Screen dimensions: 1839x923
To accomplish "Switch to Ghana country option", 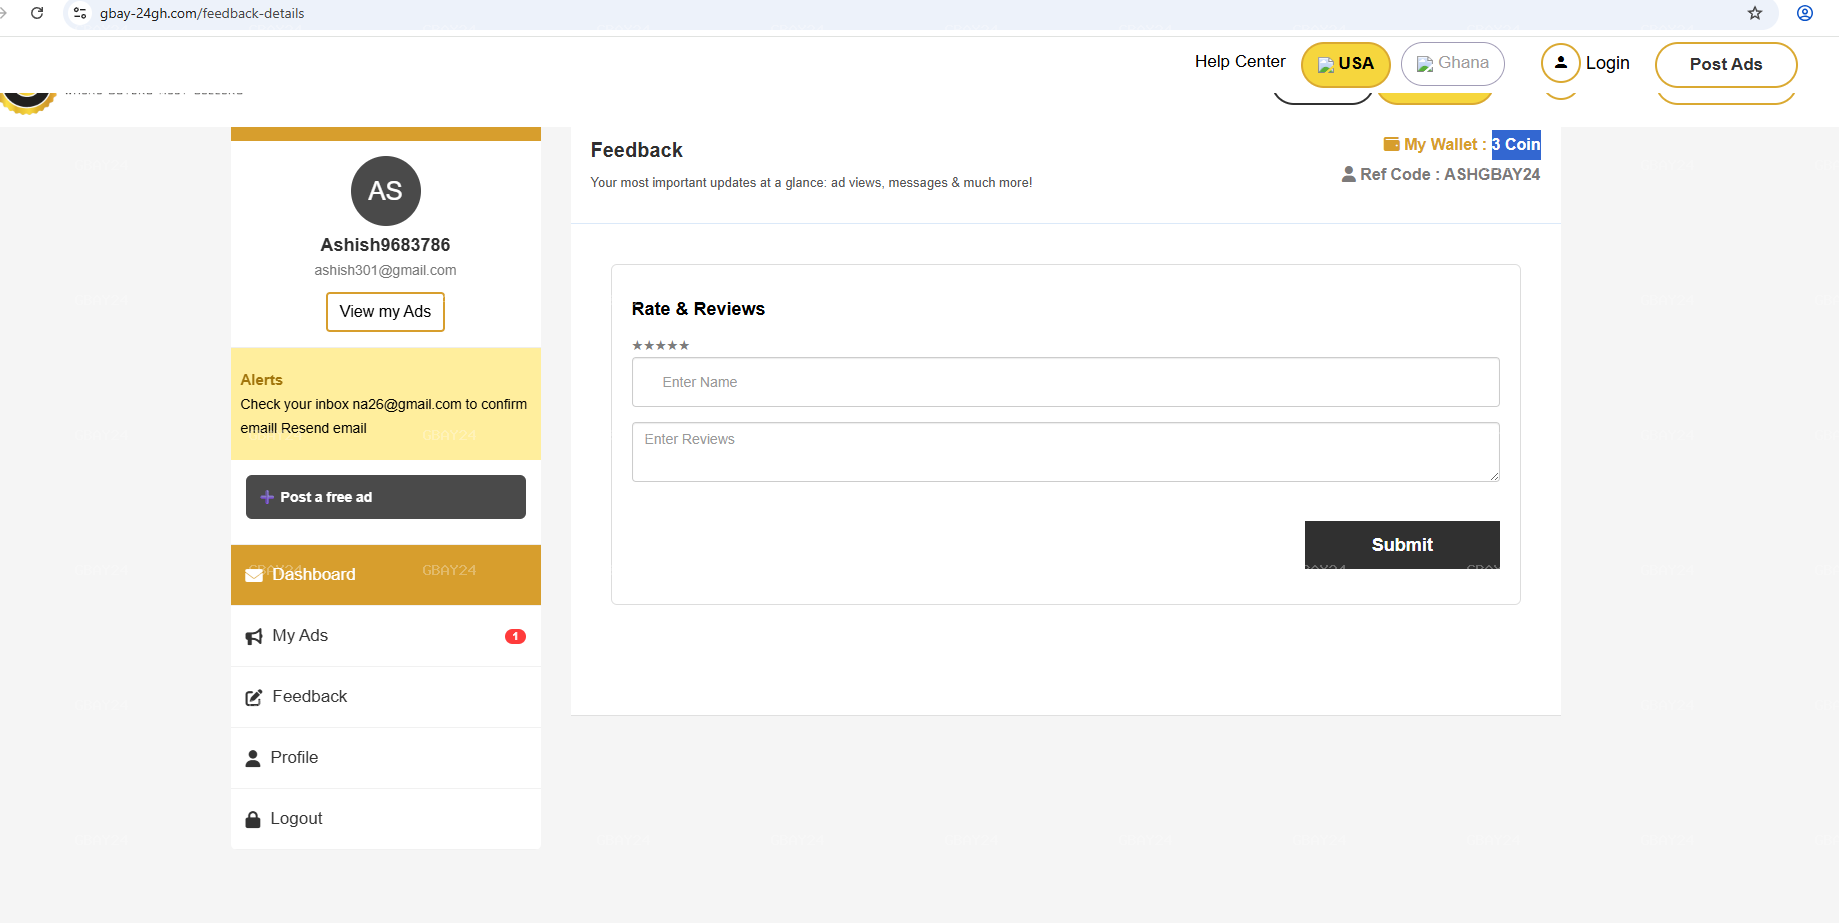I will (x=1452, y=64).
